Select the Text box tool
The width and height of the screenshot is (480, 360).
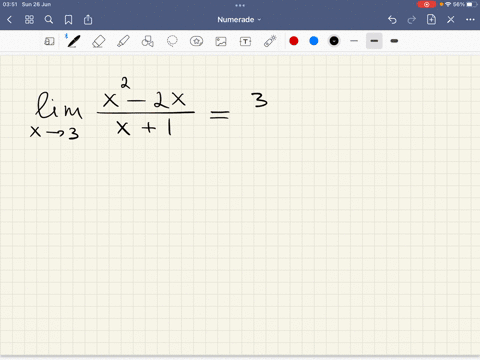click(245, 41)
